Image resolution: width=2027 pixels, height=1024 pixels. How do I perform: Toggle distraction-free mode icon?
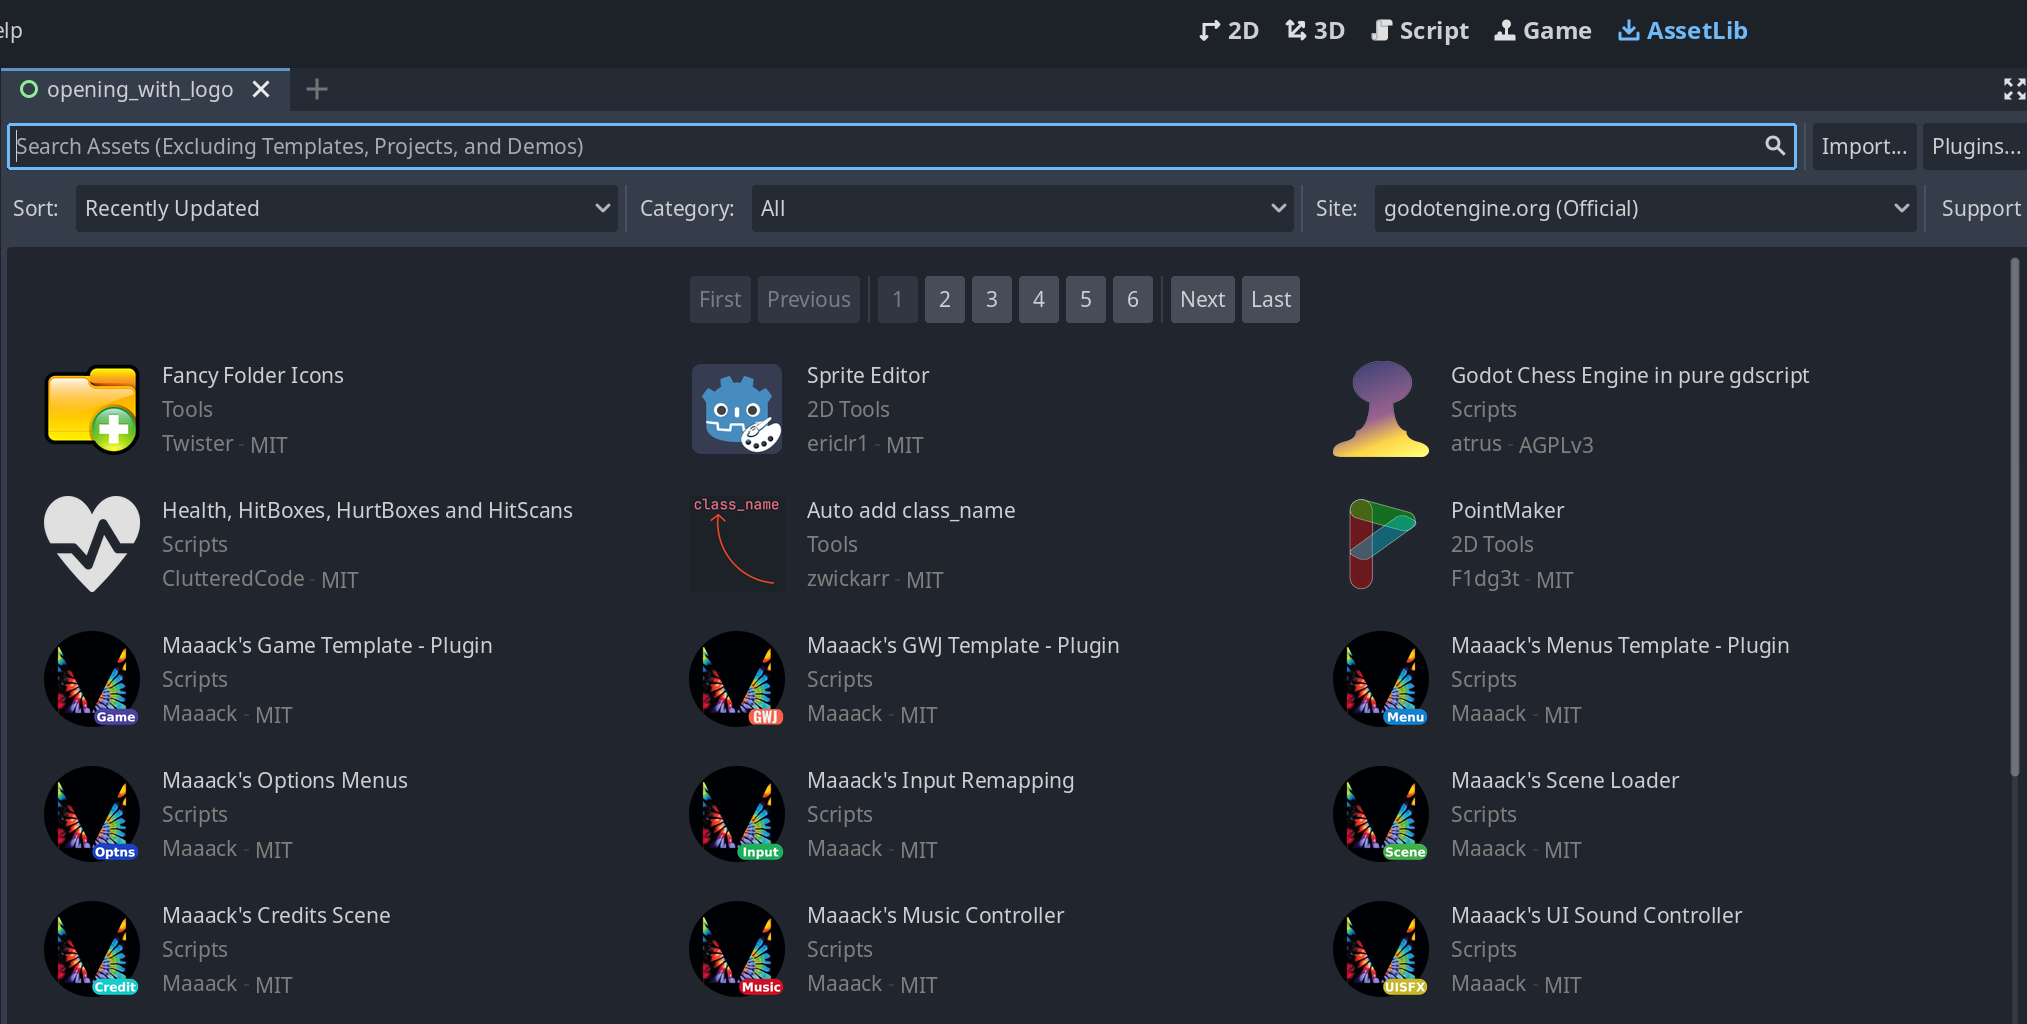(2014, 89)
